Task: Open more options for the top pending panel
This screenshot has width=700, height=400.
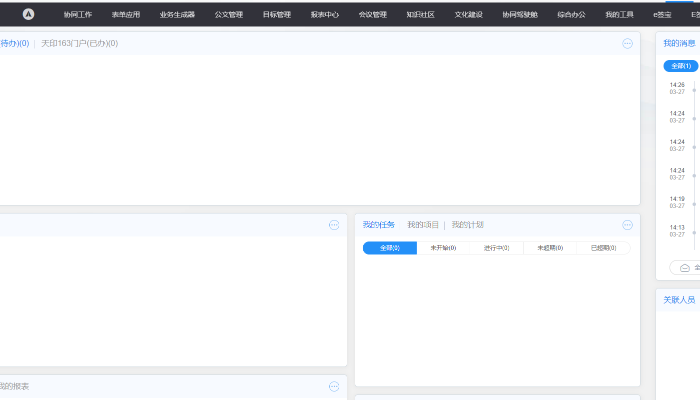Action: pos(627,44)
